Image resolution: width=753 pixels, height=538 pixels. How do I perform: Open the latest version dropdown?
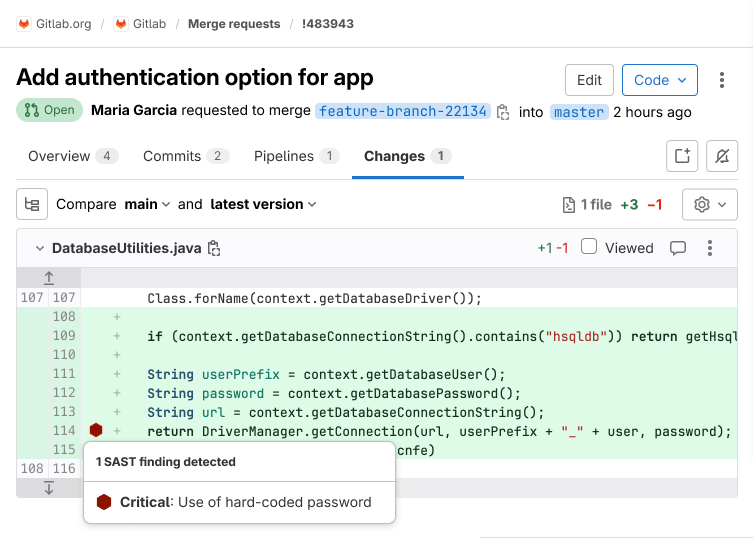tap(263, 204)
